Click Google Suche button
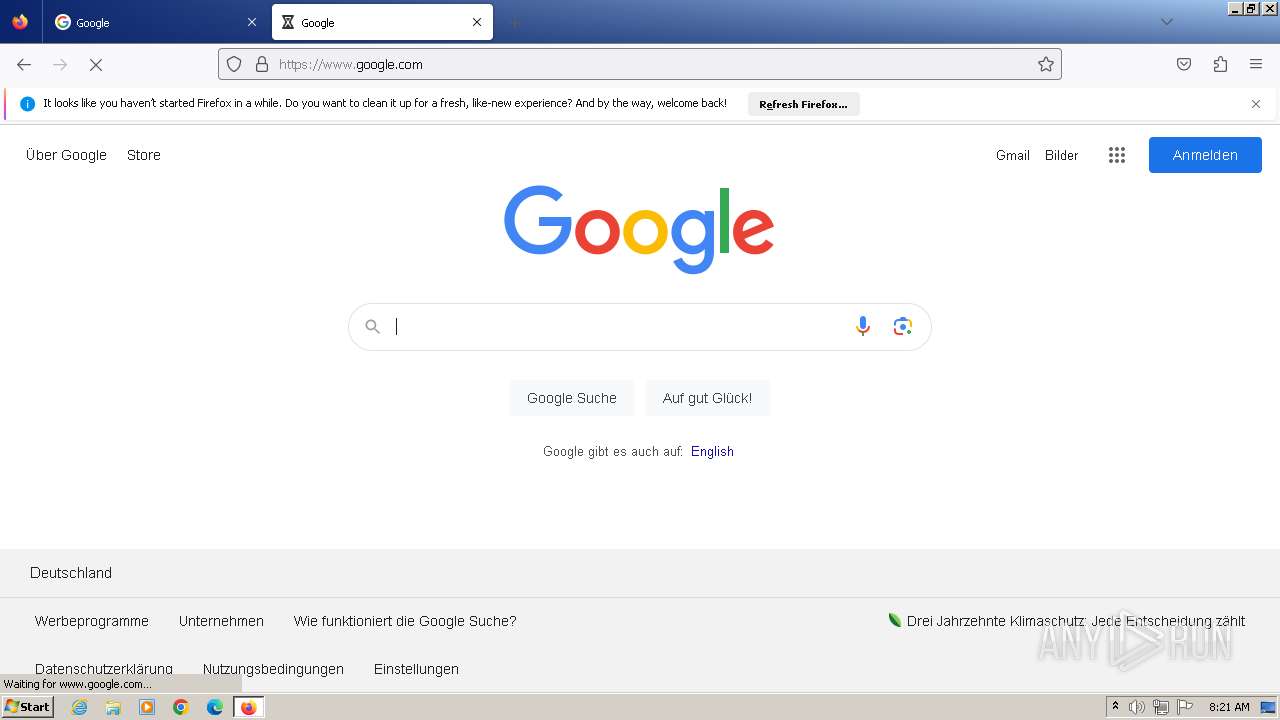This screenshot has width=1280, height=720. 572,398
